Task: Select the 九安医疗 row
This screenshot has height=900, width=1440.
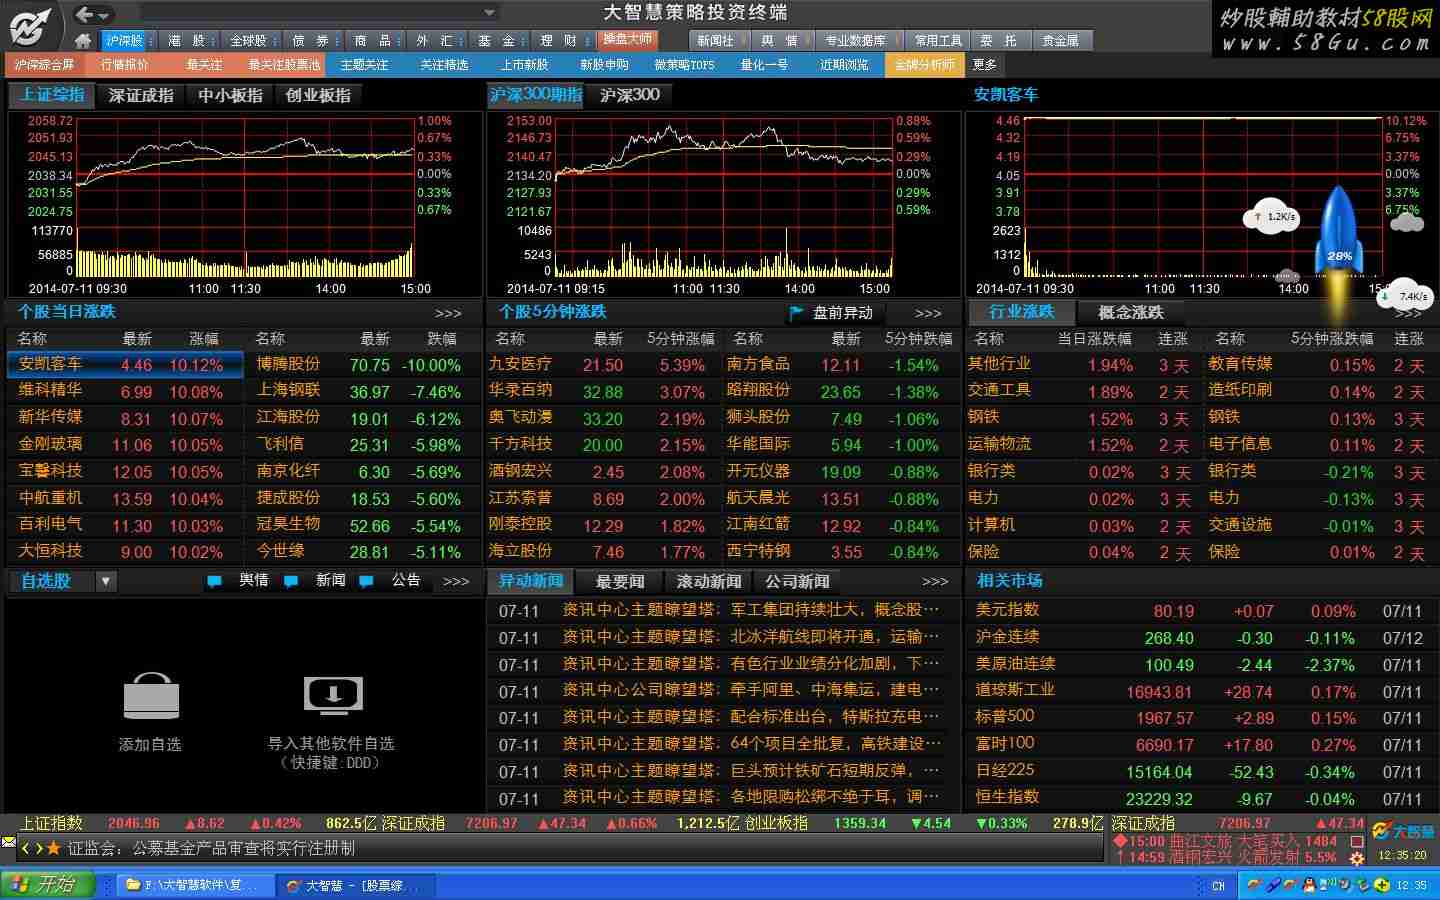Action: pos(602,365)
